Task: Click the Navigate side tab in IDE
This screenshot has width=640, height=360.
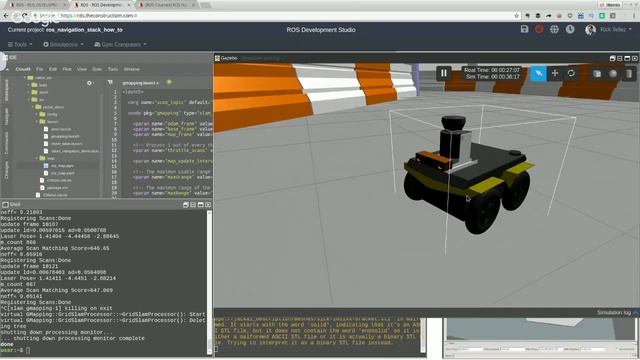Action: [x=6, y=117]
